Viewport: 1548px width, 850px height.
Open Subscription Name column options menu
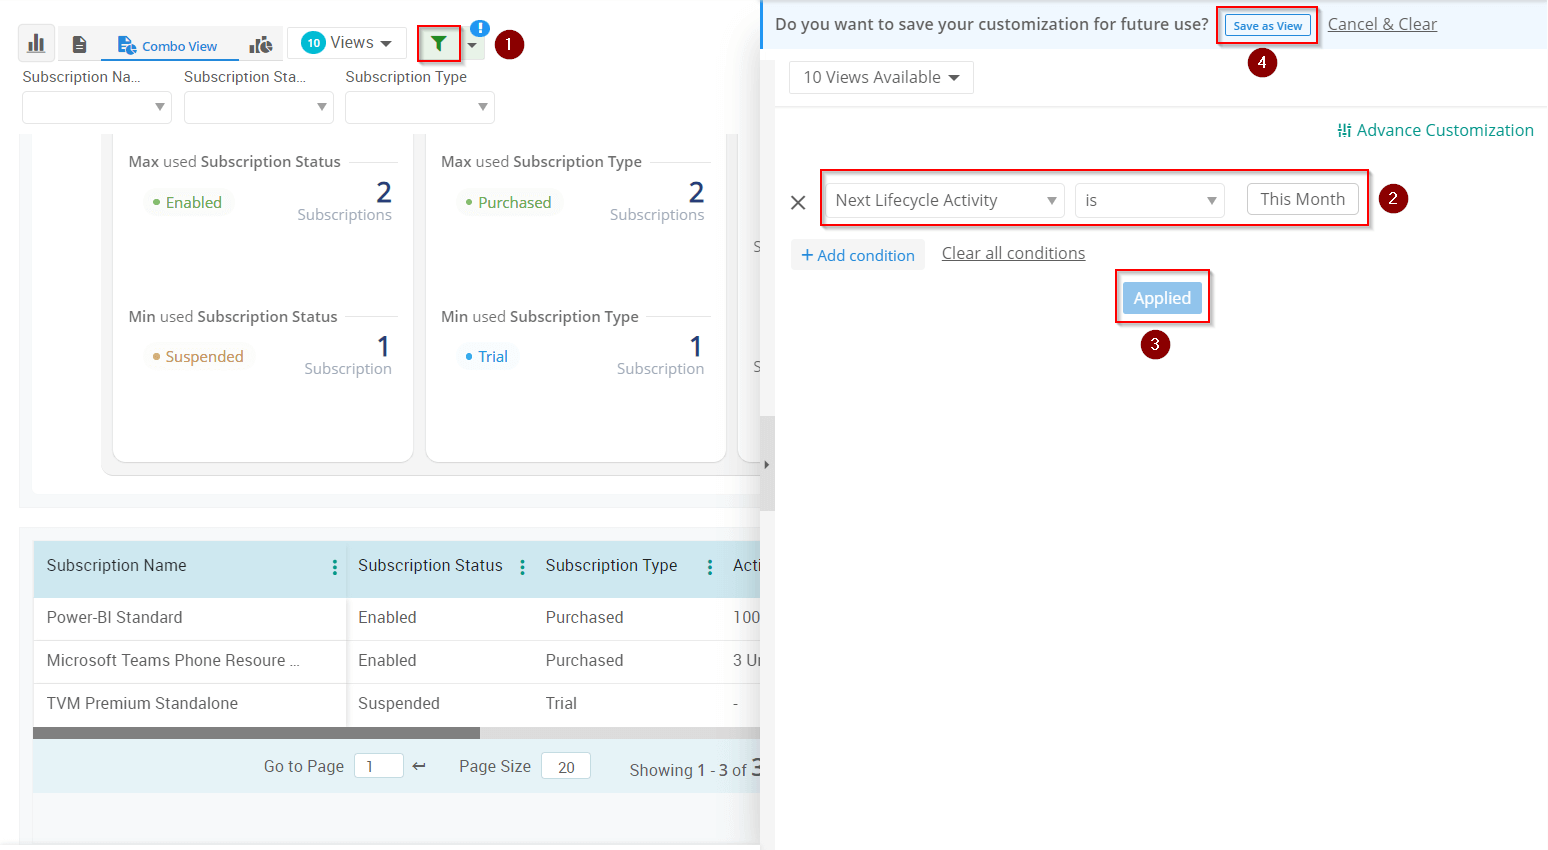(334, 567)
